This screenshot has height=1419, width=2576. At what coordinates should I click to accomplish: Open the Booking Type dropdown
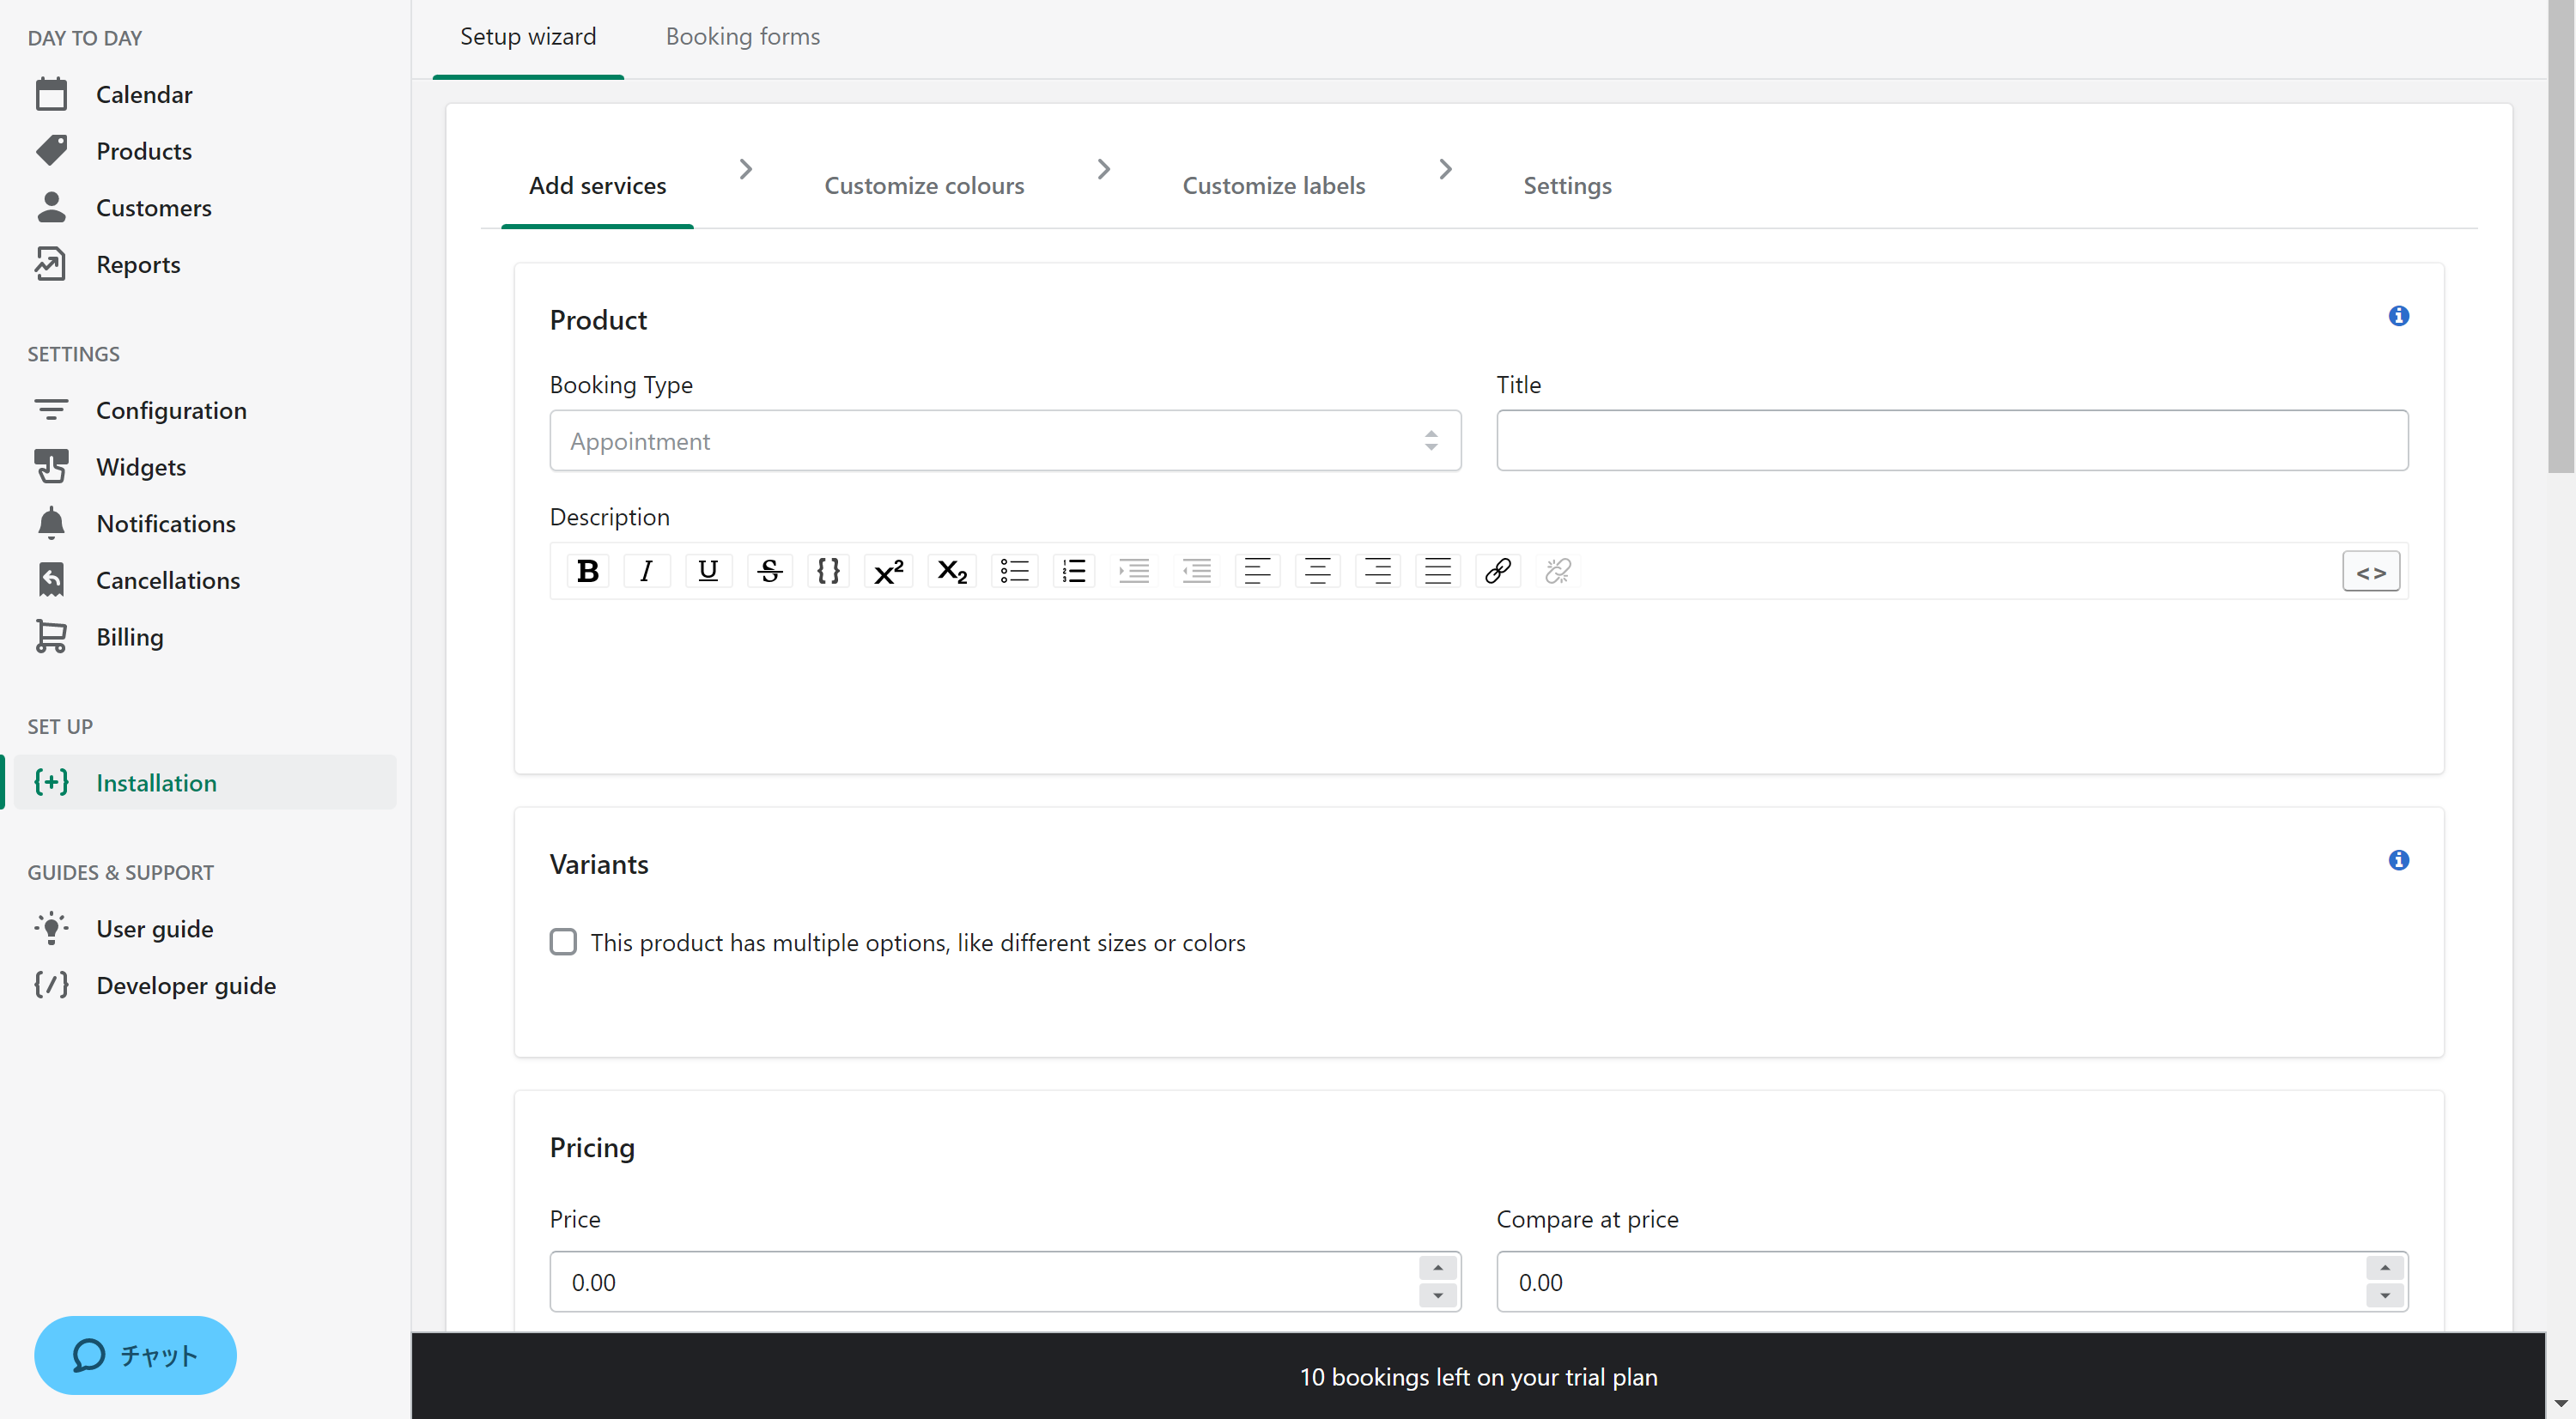(x=1005, y=441)
